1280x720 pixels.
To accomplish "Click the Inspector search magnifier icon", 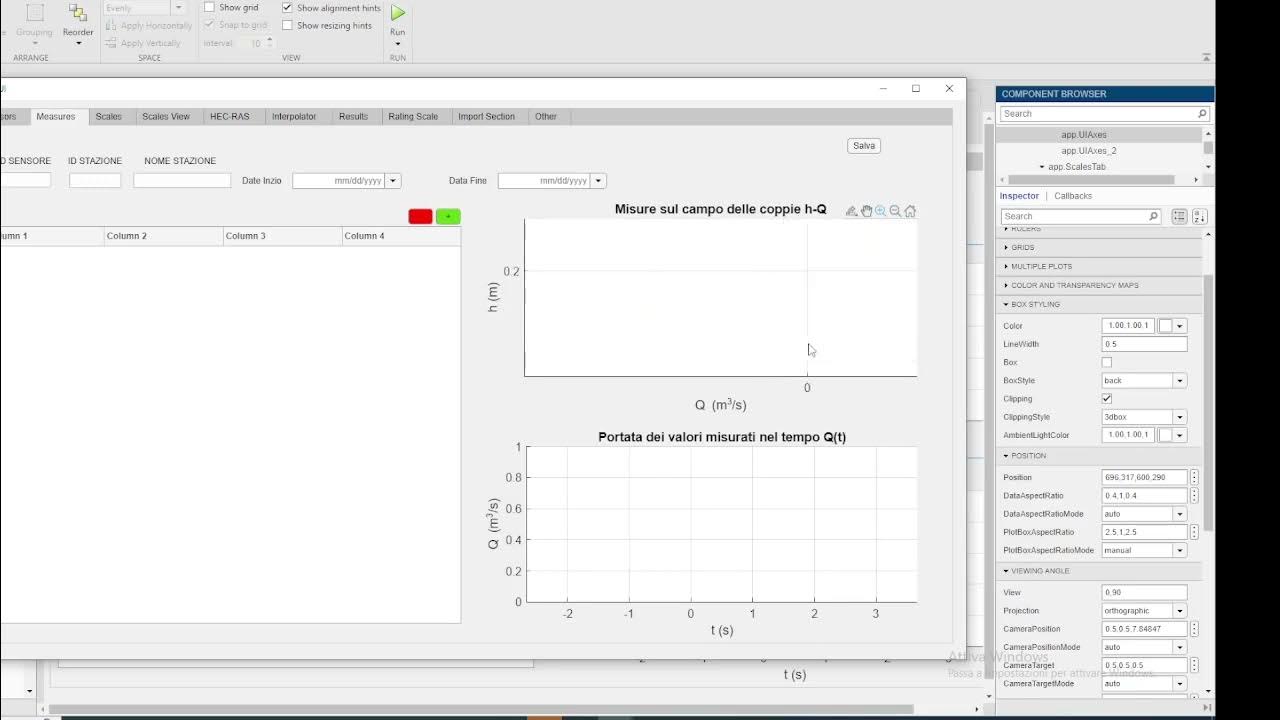I will [x=1153, y=216].
